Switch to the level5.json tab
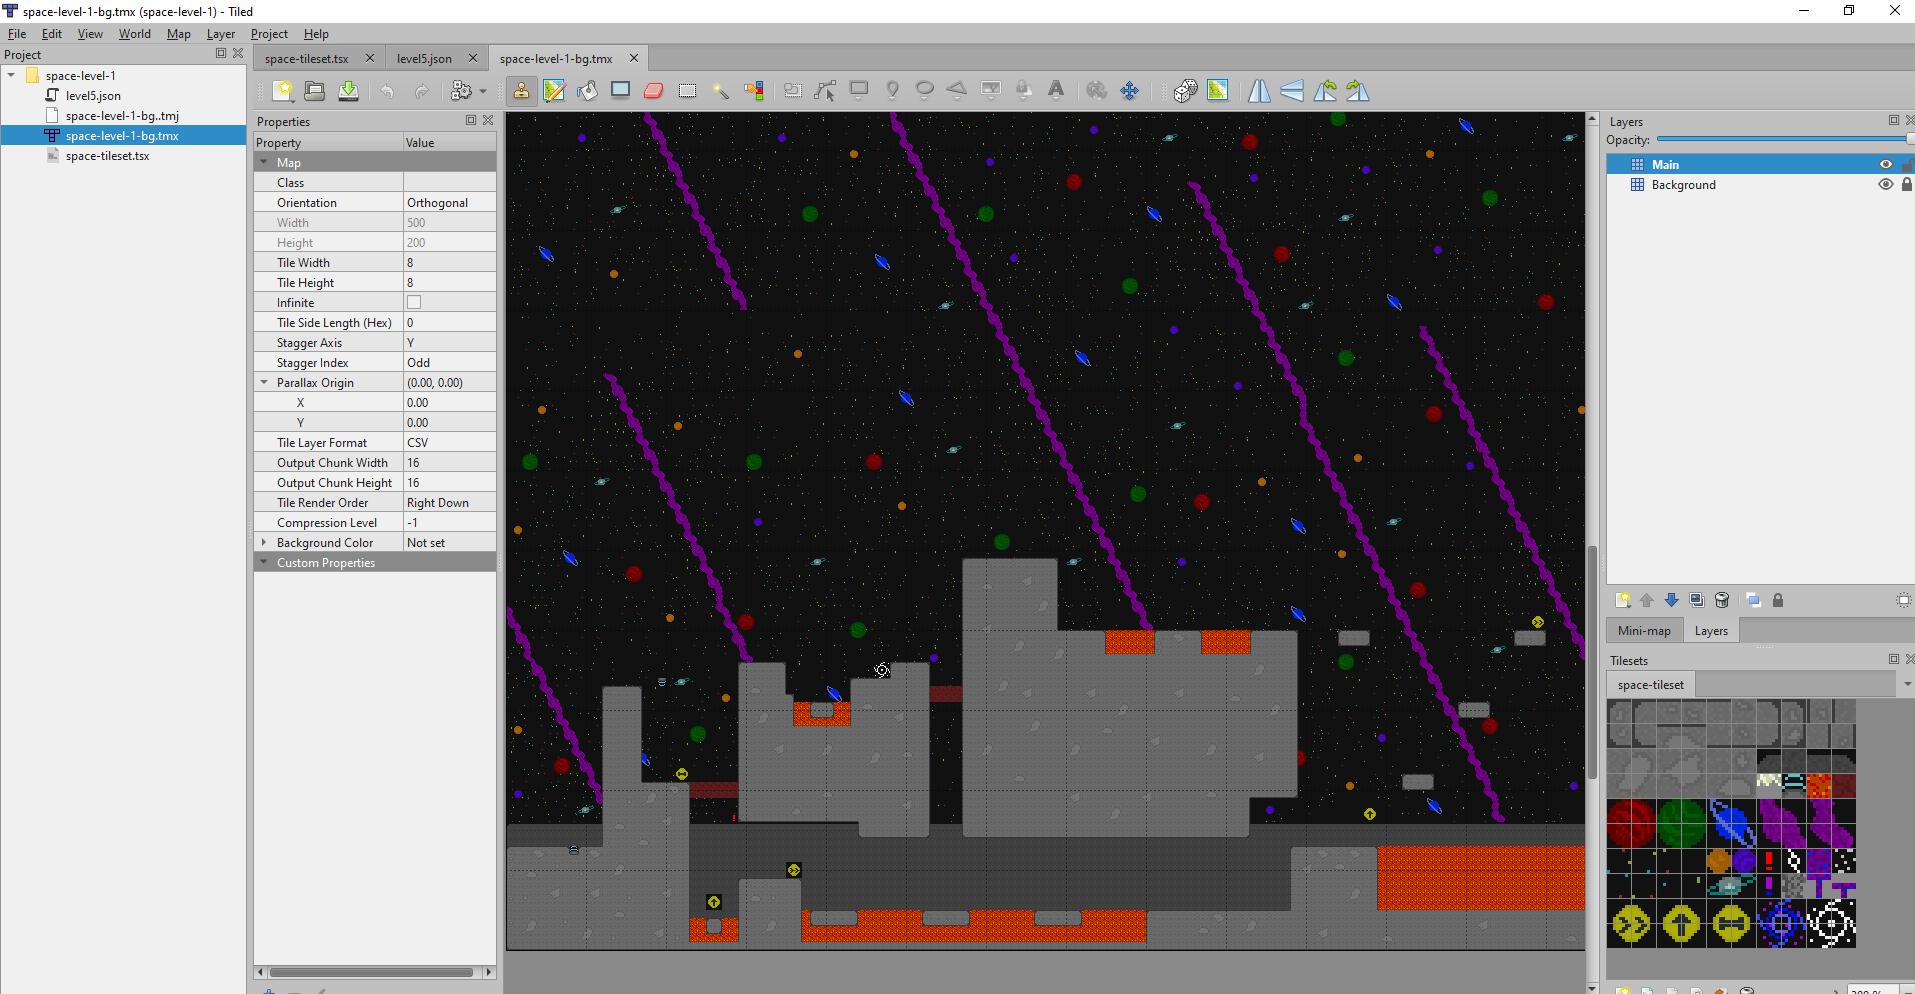1915x994 pixels. tap(424, 58)
